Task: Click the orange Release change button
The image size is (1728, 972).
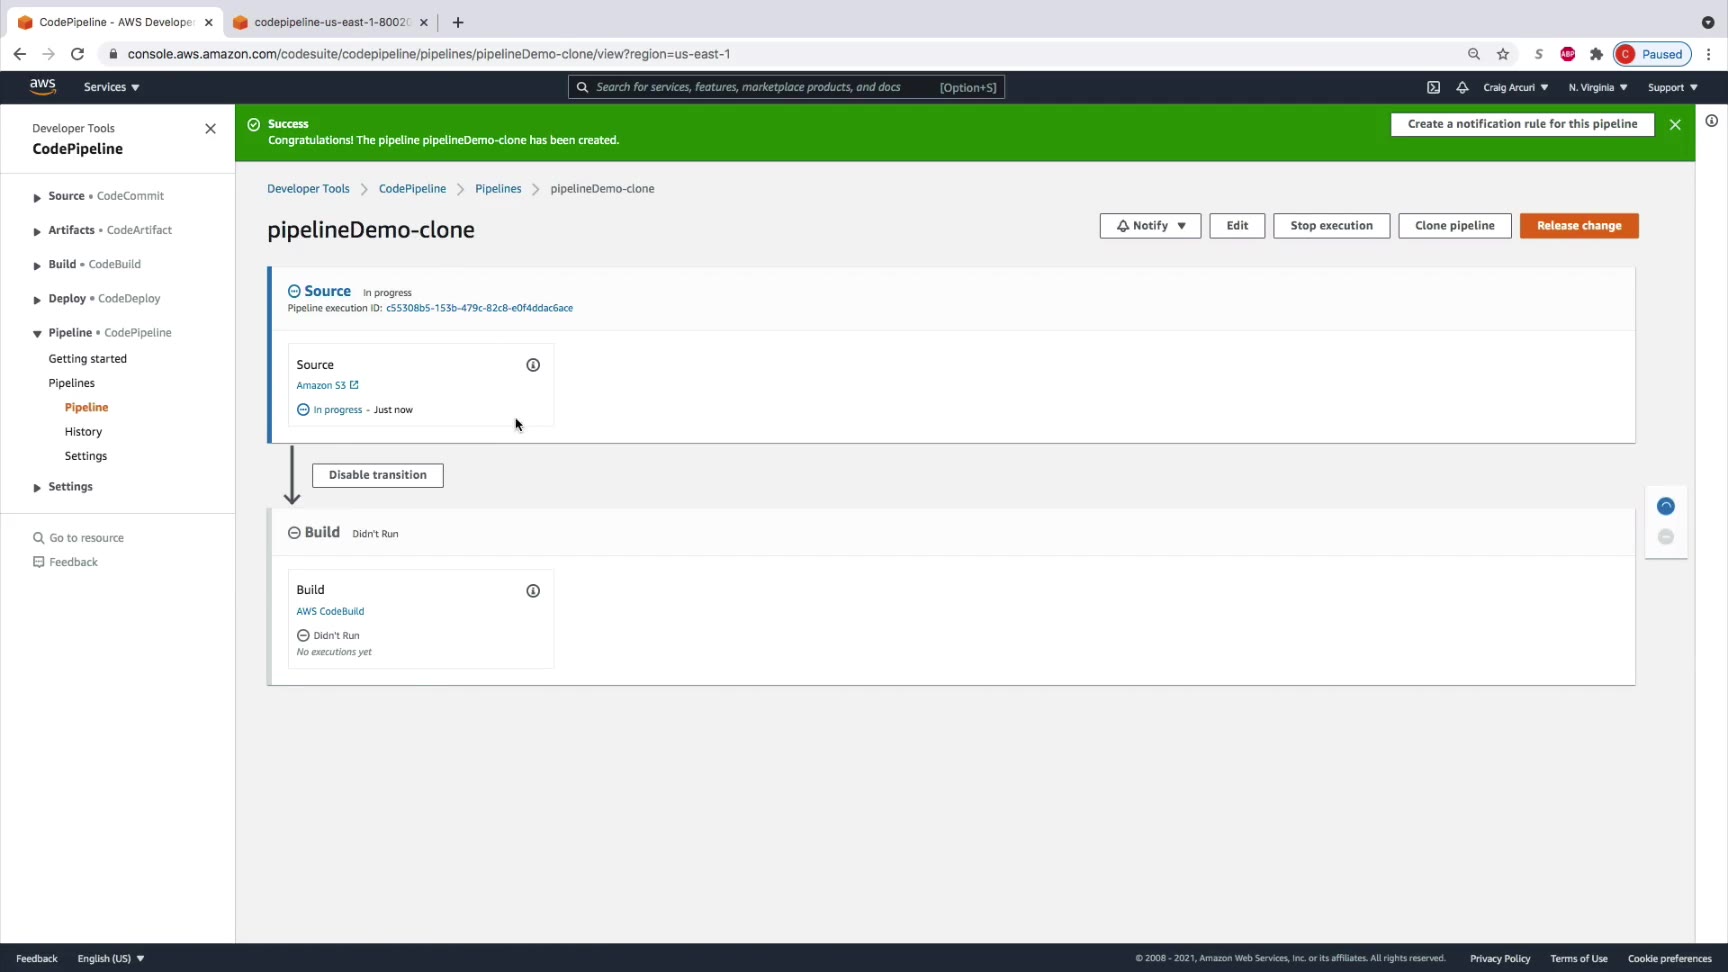Action: tap(1579, 226)
